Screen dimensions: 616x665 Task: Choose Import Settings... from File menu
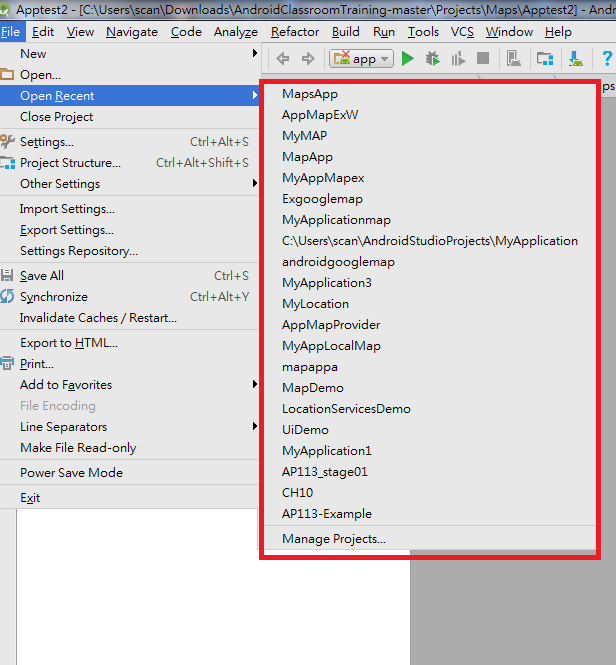(x=129, y=209)
